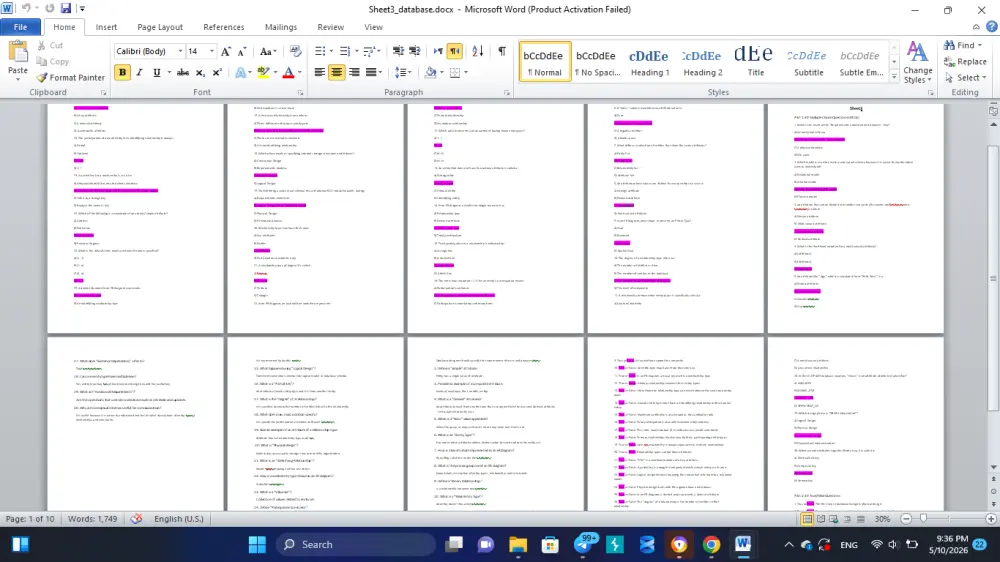1000x562 pixels.
Task: Click the Text Effects glowing A icon
Action: (x=240, y=72)
